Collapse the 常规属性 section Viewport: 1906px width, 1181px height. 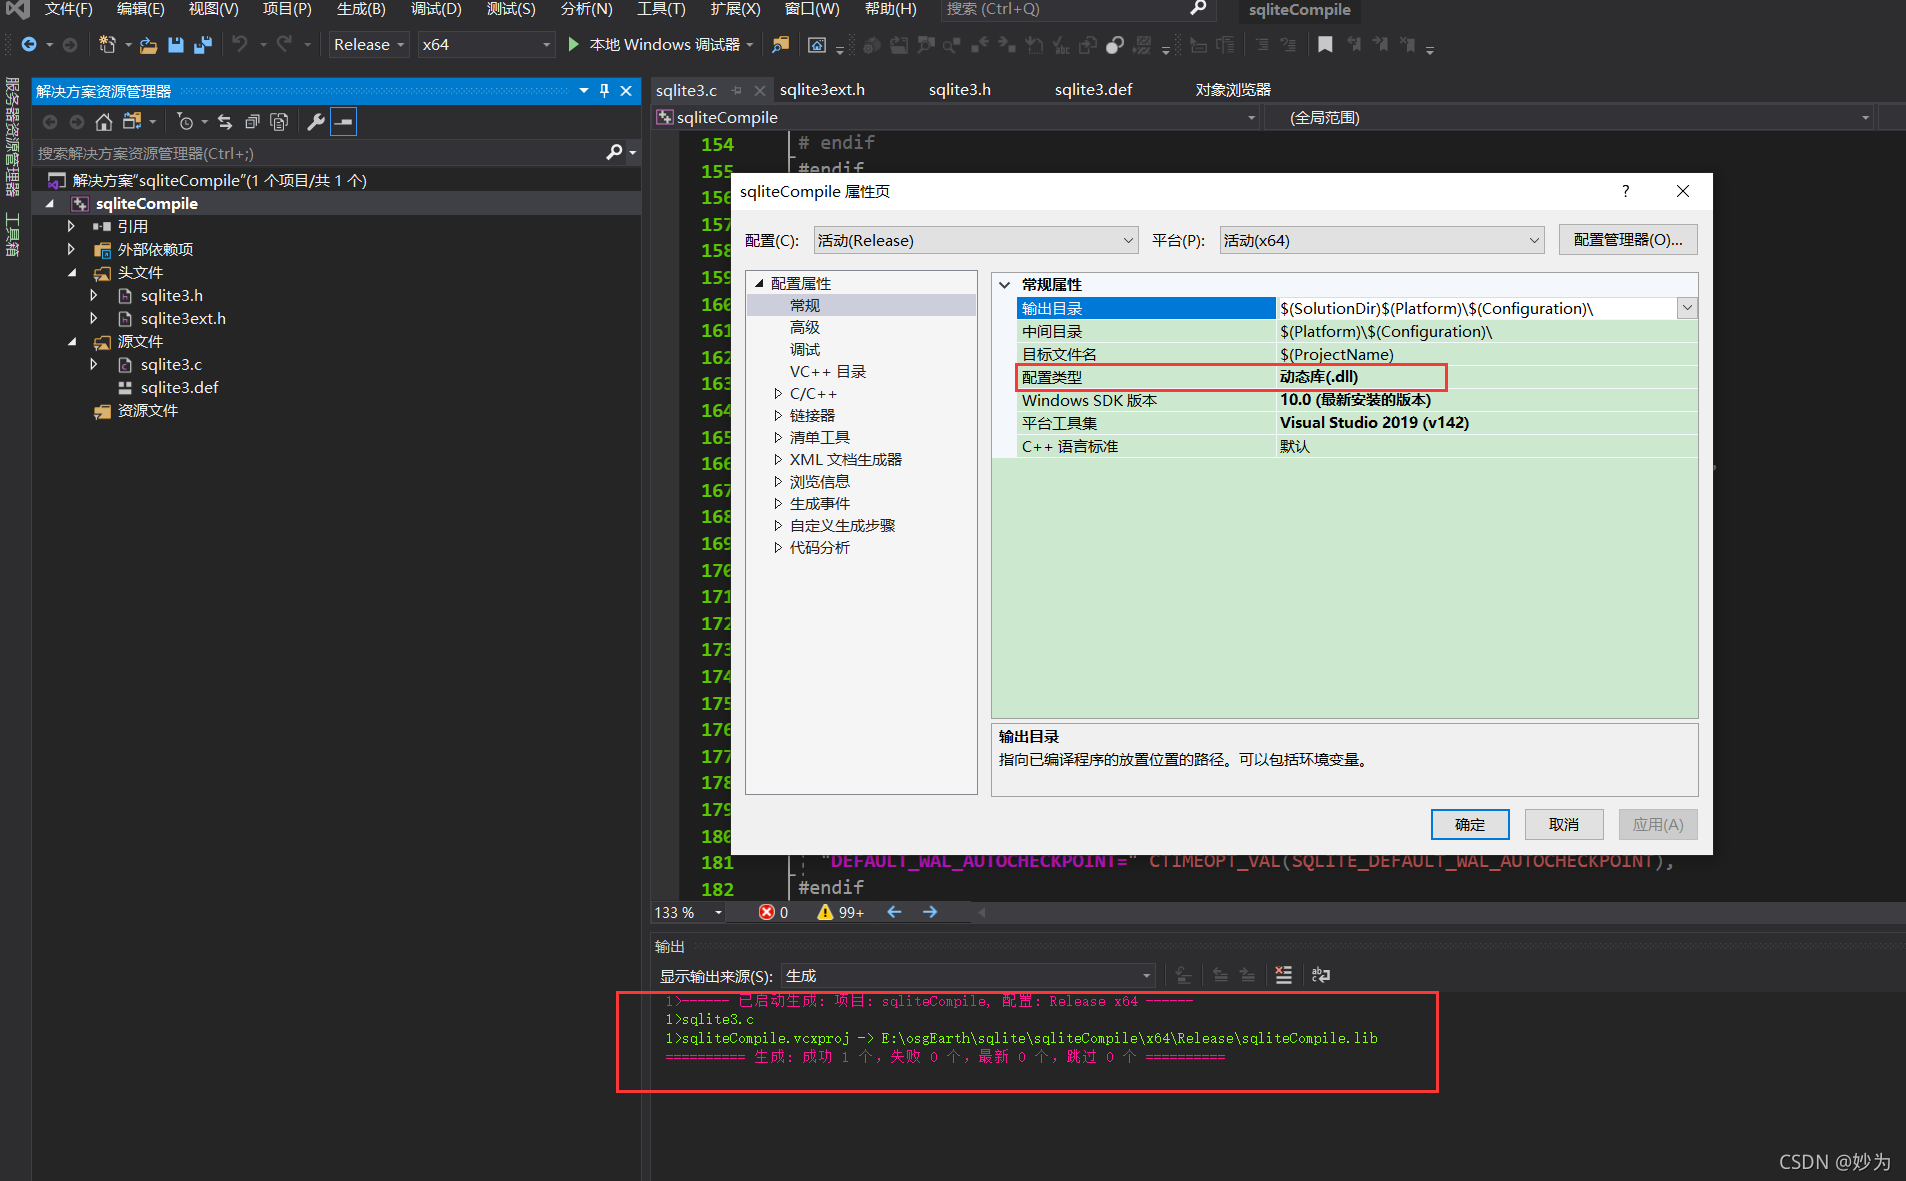tap(1005, 284)
